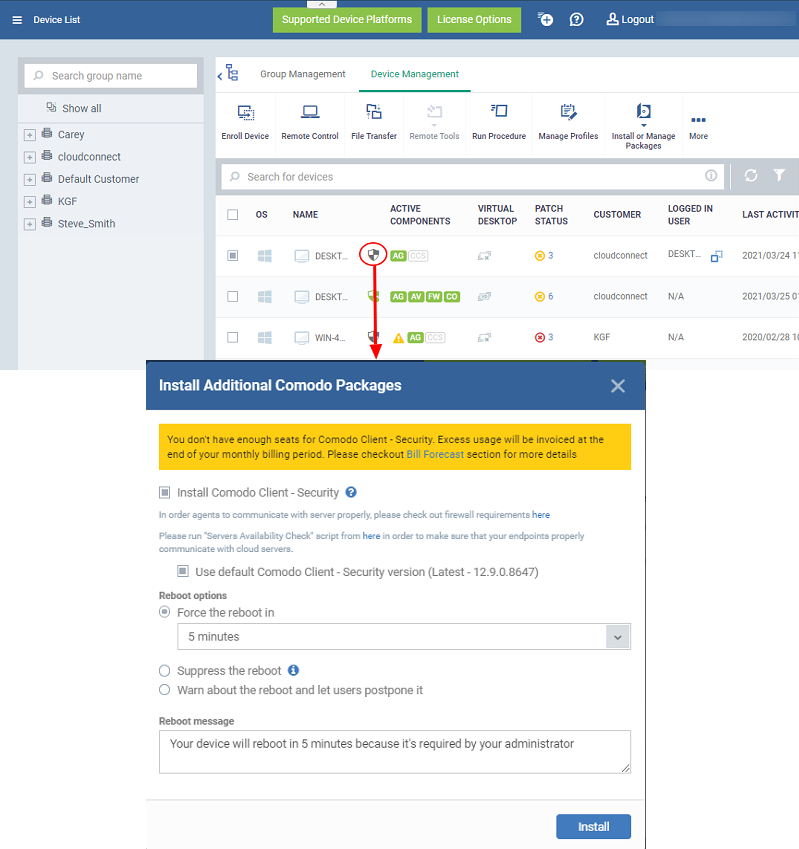The height and width of the screenshot is (849, 799).
Task: Tick the checkbox of the WIN-4 device row
Action: 233,337
